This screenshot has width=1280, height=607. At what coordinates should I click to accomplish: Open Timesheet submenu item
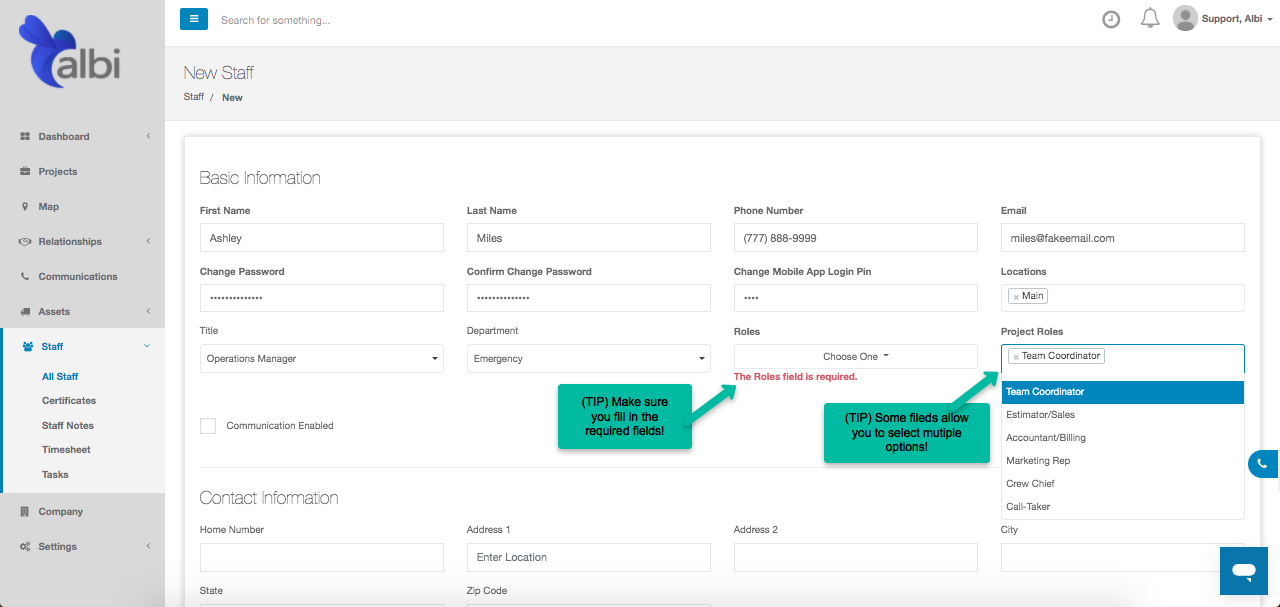click(x=66, y=450)
